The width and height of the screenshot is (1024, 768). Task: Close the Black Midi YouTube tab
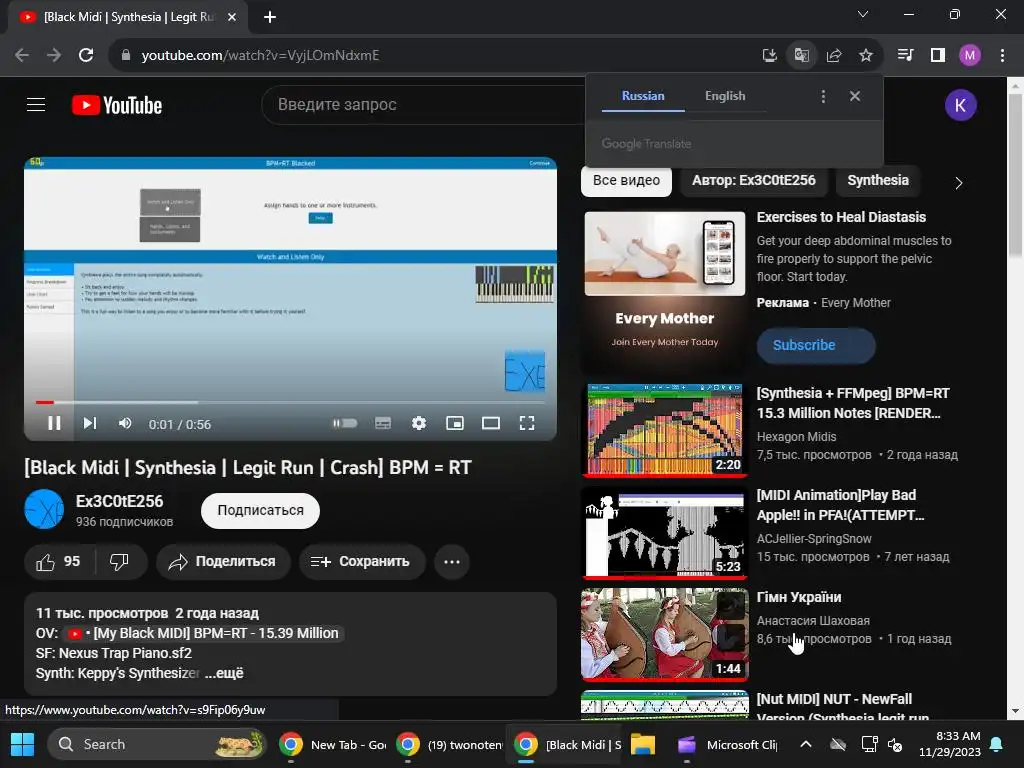click(232, 17)
